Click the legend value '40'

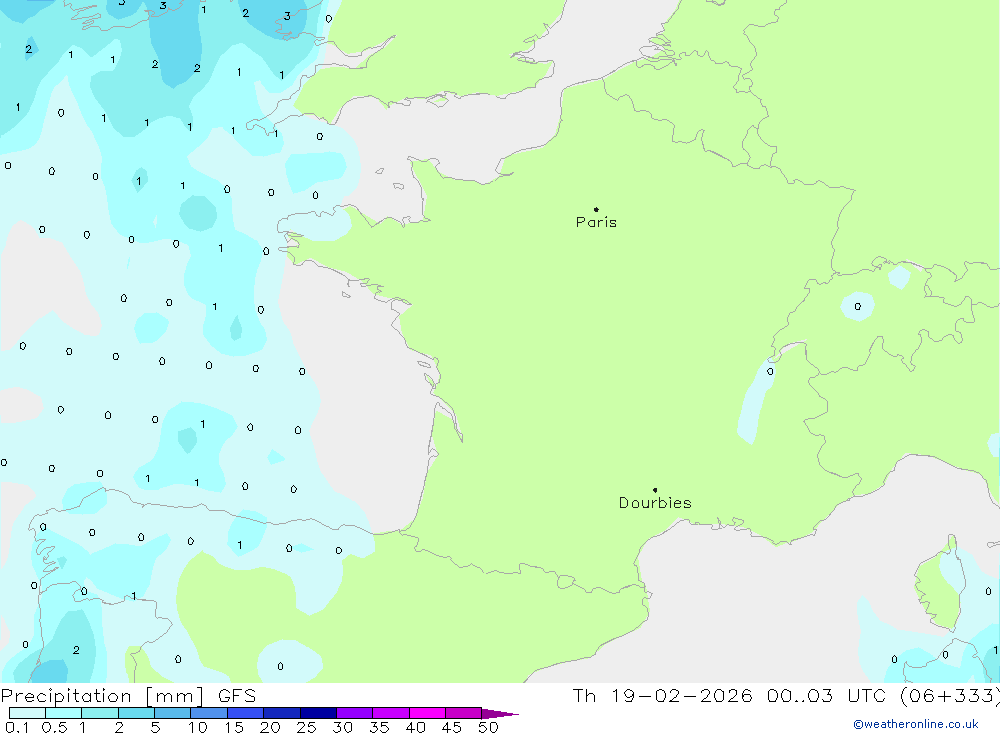click(x=416, y=727)
